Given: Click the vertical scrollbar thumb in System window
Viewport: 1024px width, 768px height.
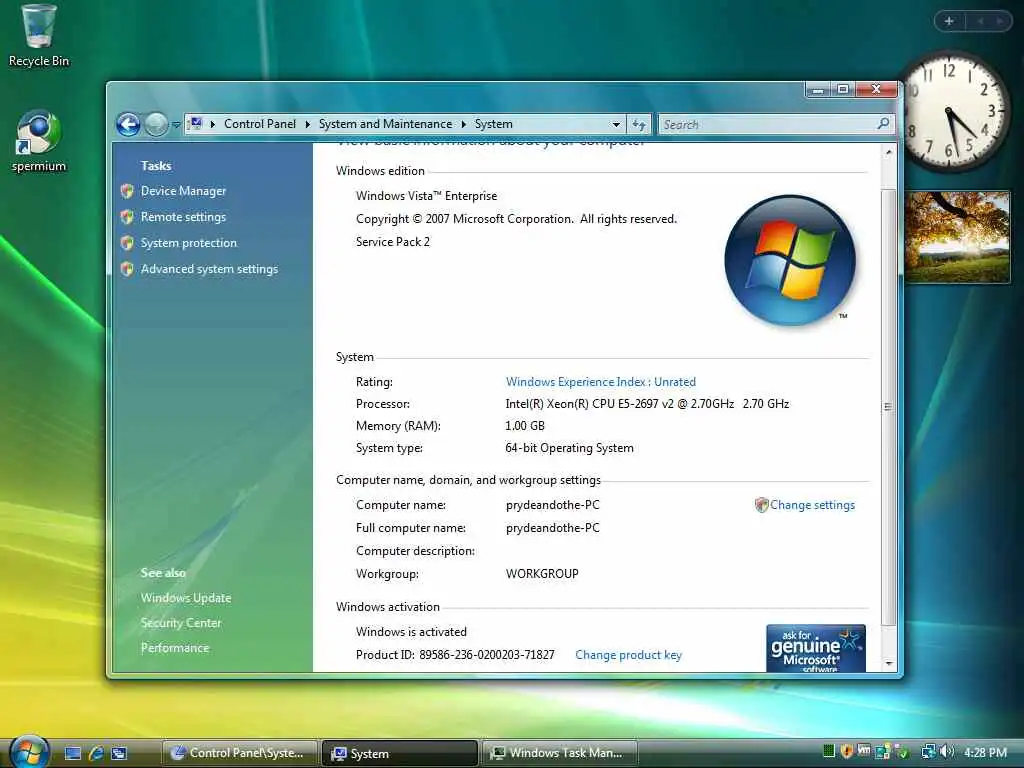Looking at the screenshot, I should [888, 407].
